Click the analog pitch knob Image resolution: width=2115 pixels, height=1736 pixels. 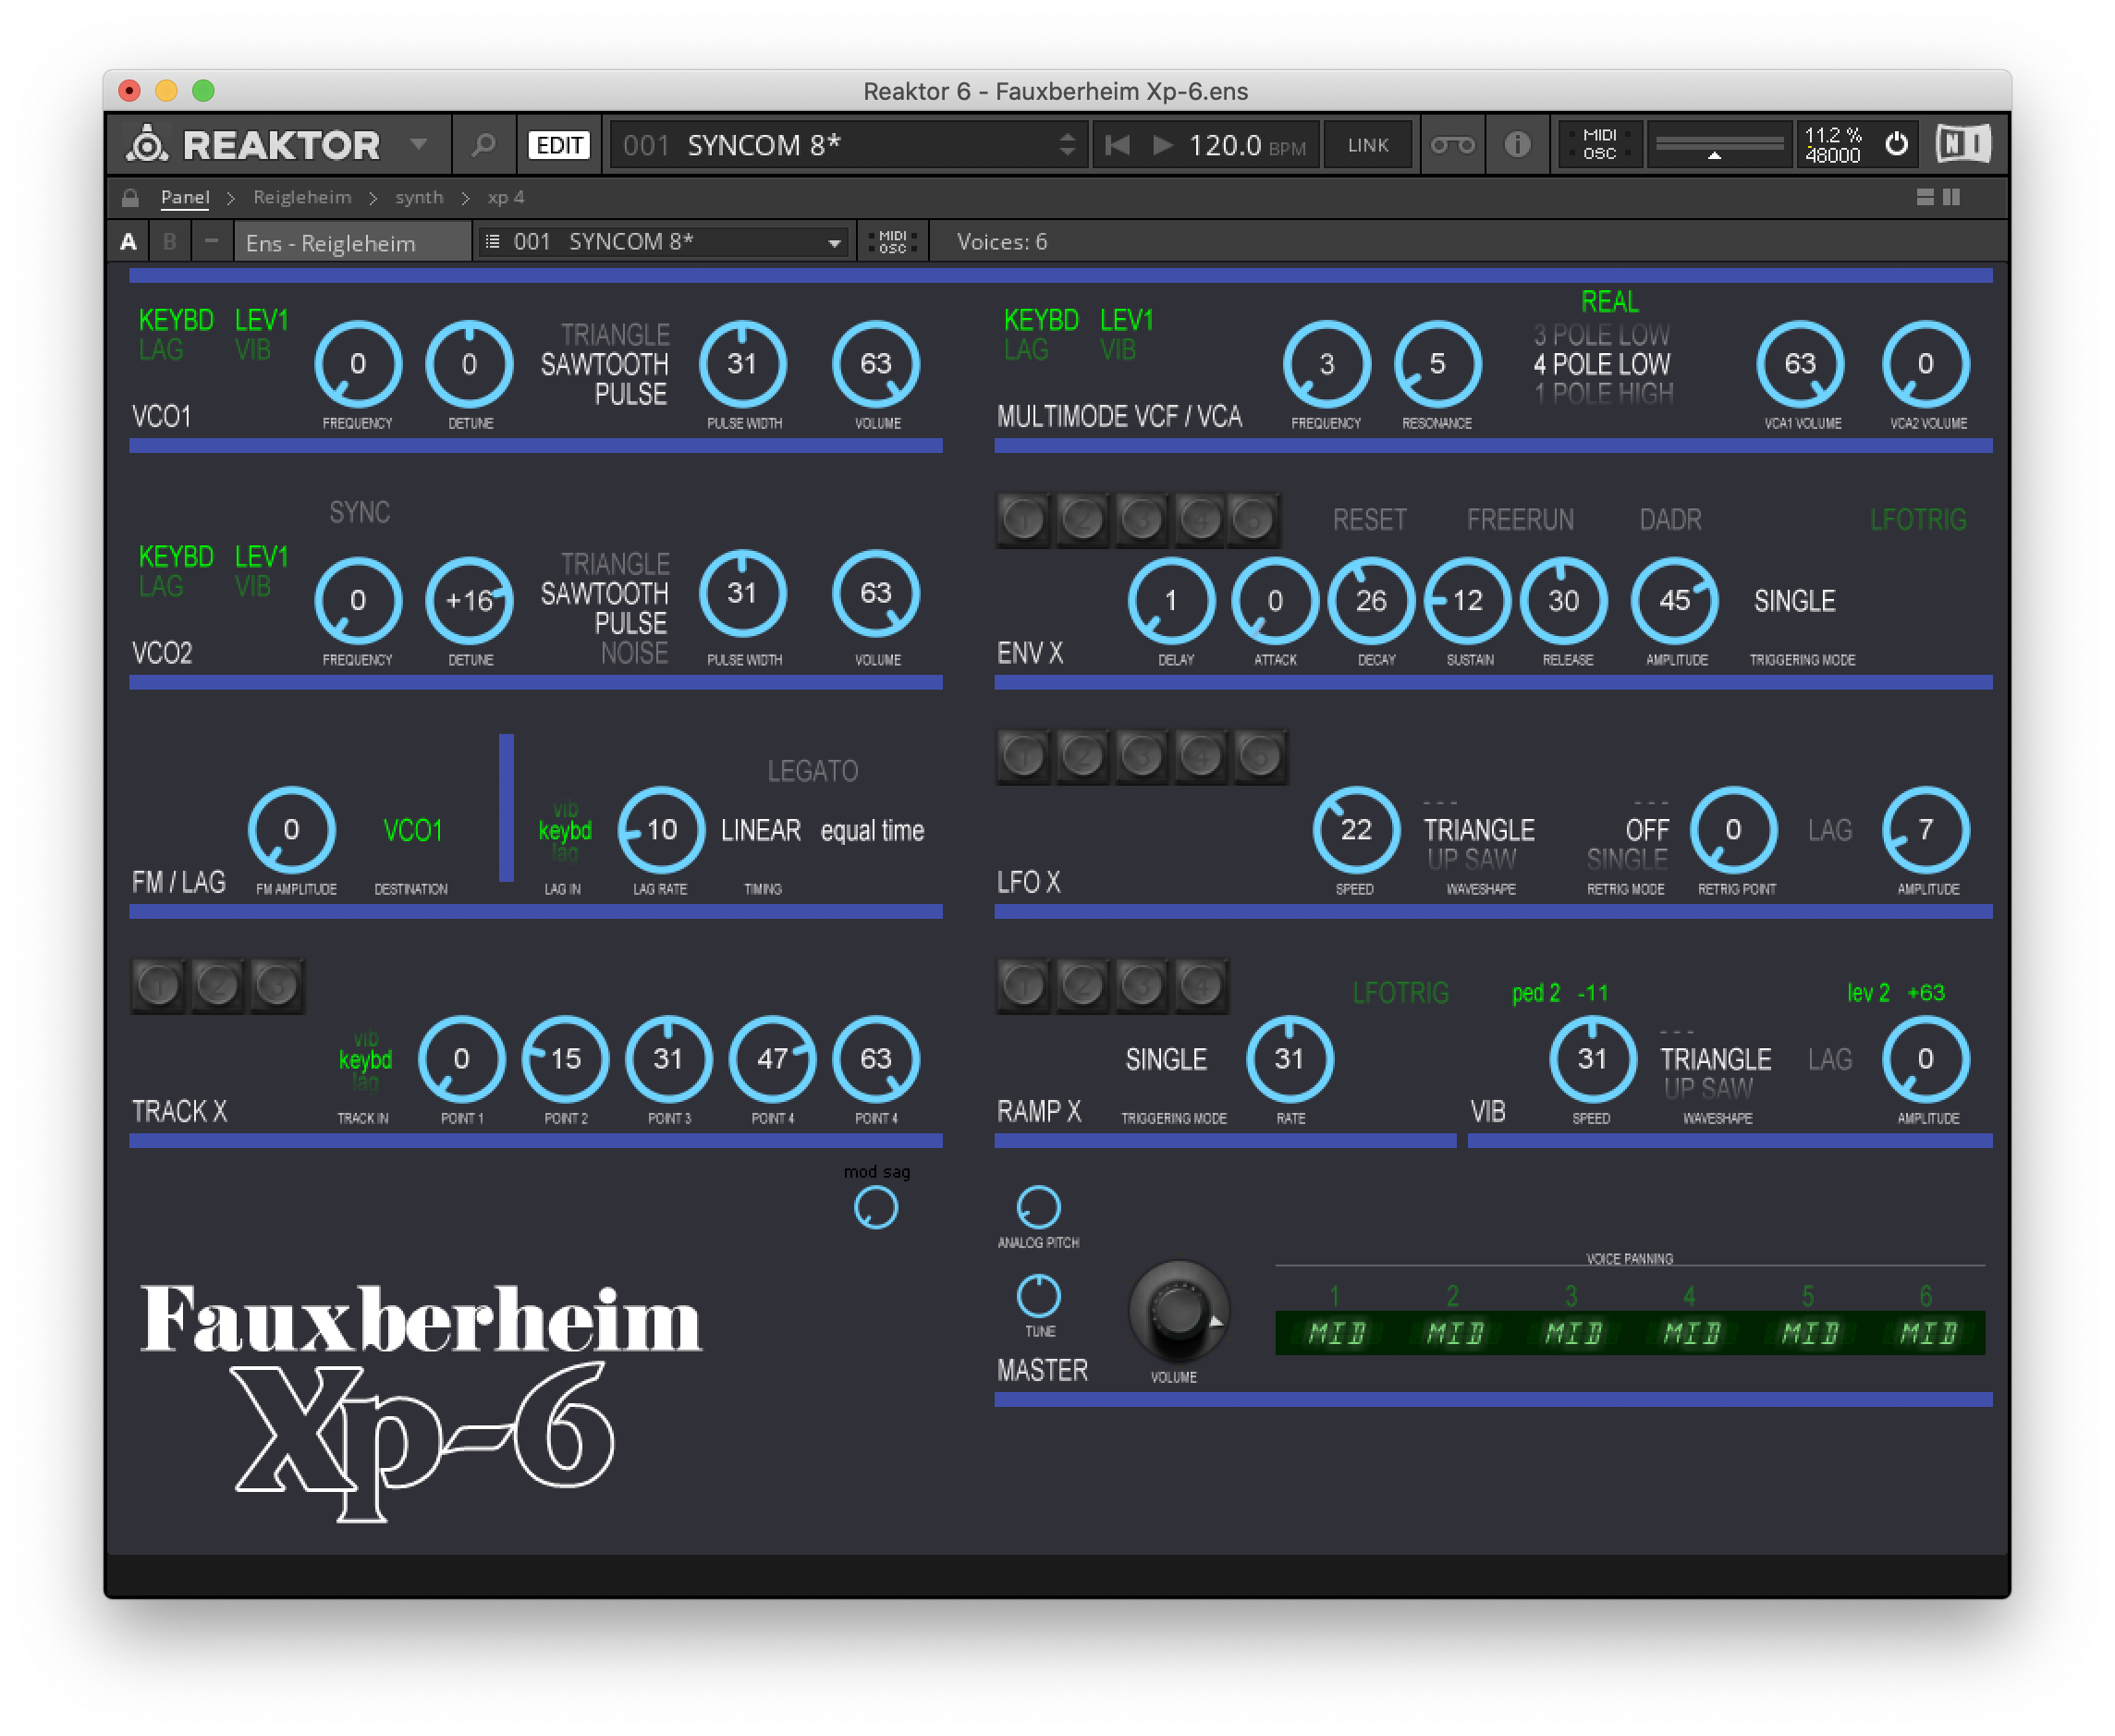coord(1038,1208)
